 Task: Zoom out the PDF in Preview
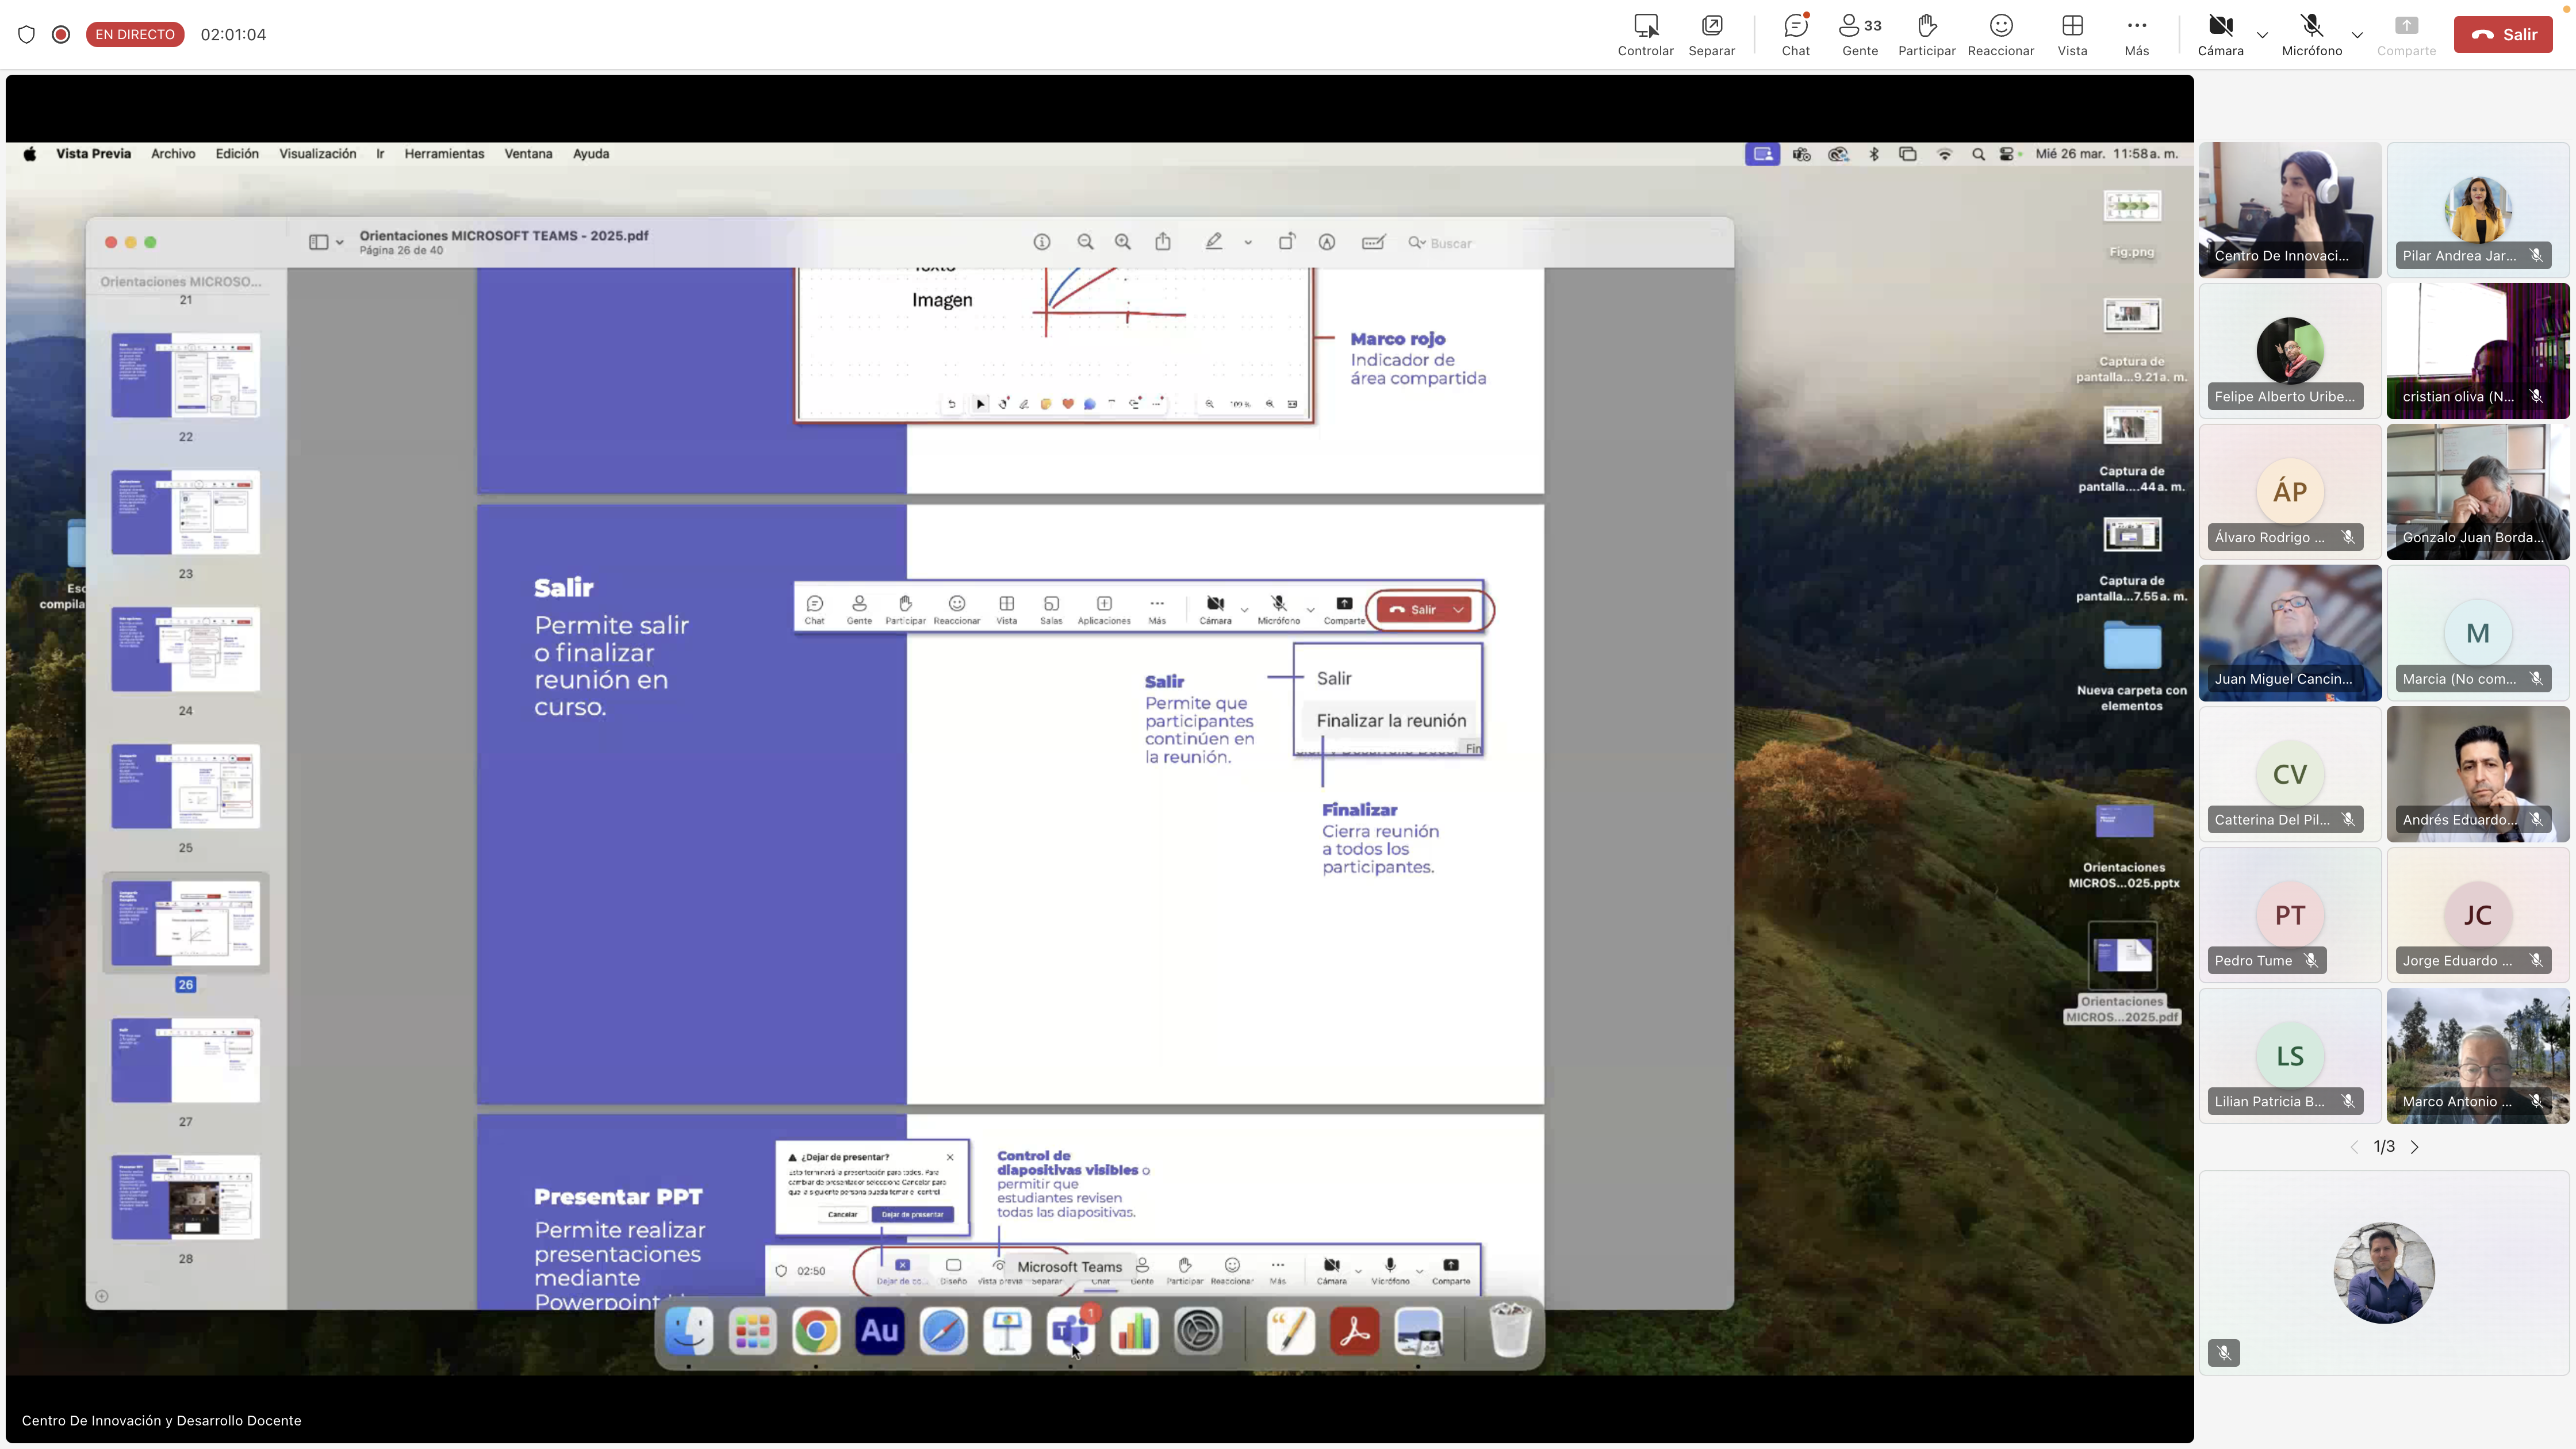(x=1085, y=242)
